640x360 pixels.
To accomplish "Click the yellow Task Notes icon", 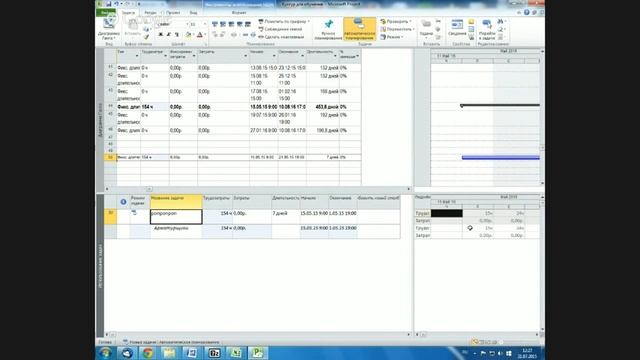I will (471, 22).
